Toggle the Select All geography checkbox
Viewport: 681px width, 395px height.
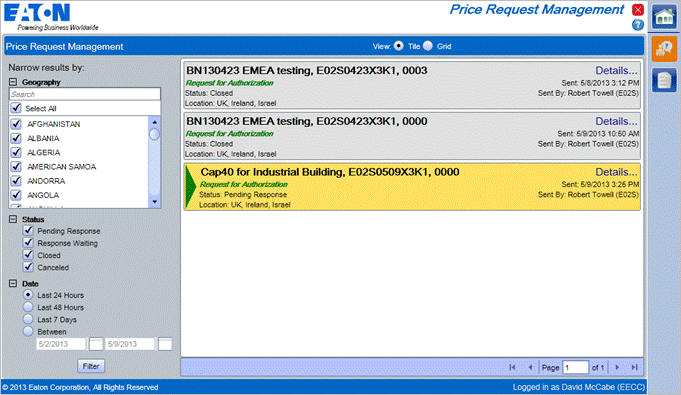pyautogui.click(x=16, y=108)
